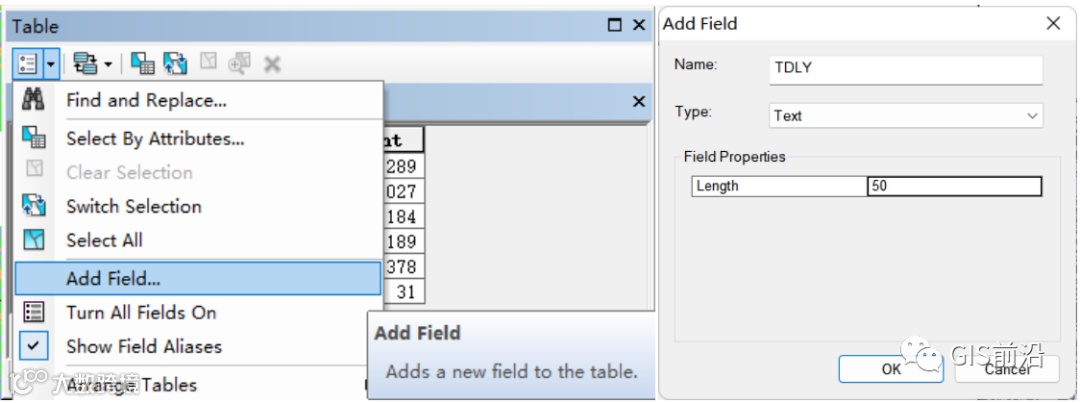1080x403 pixels.
Task: Click the binoculars Find and Replace icon
Action: [x=33, y=99]
